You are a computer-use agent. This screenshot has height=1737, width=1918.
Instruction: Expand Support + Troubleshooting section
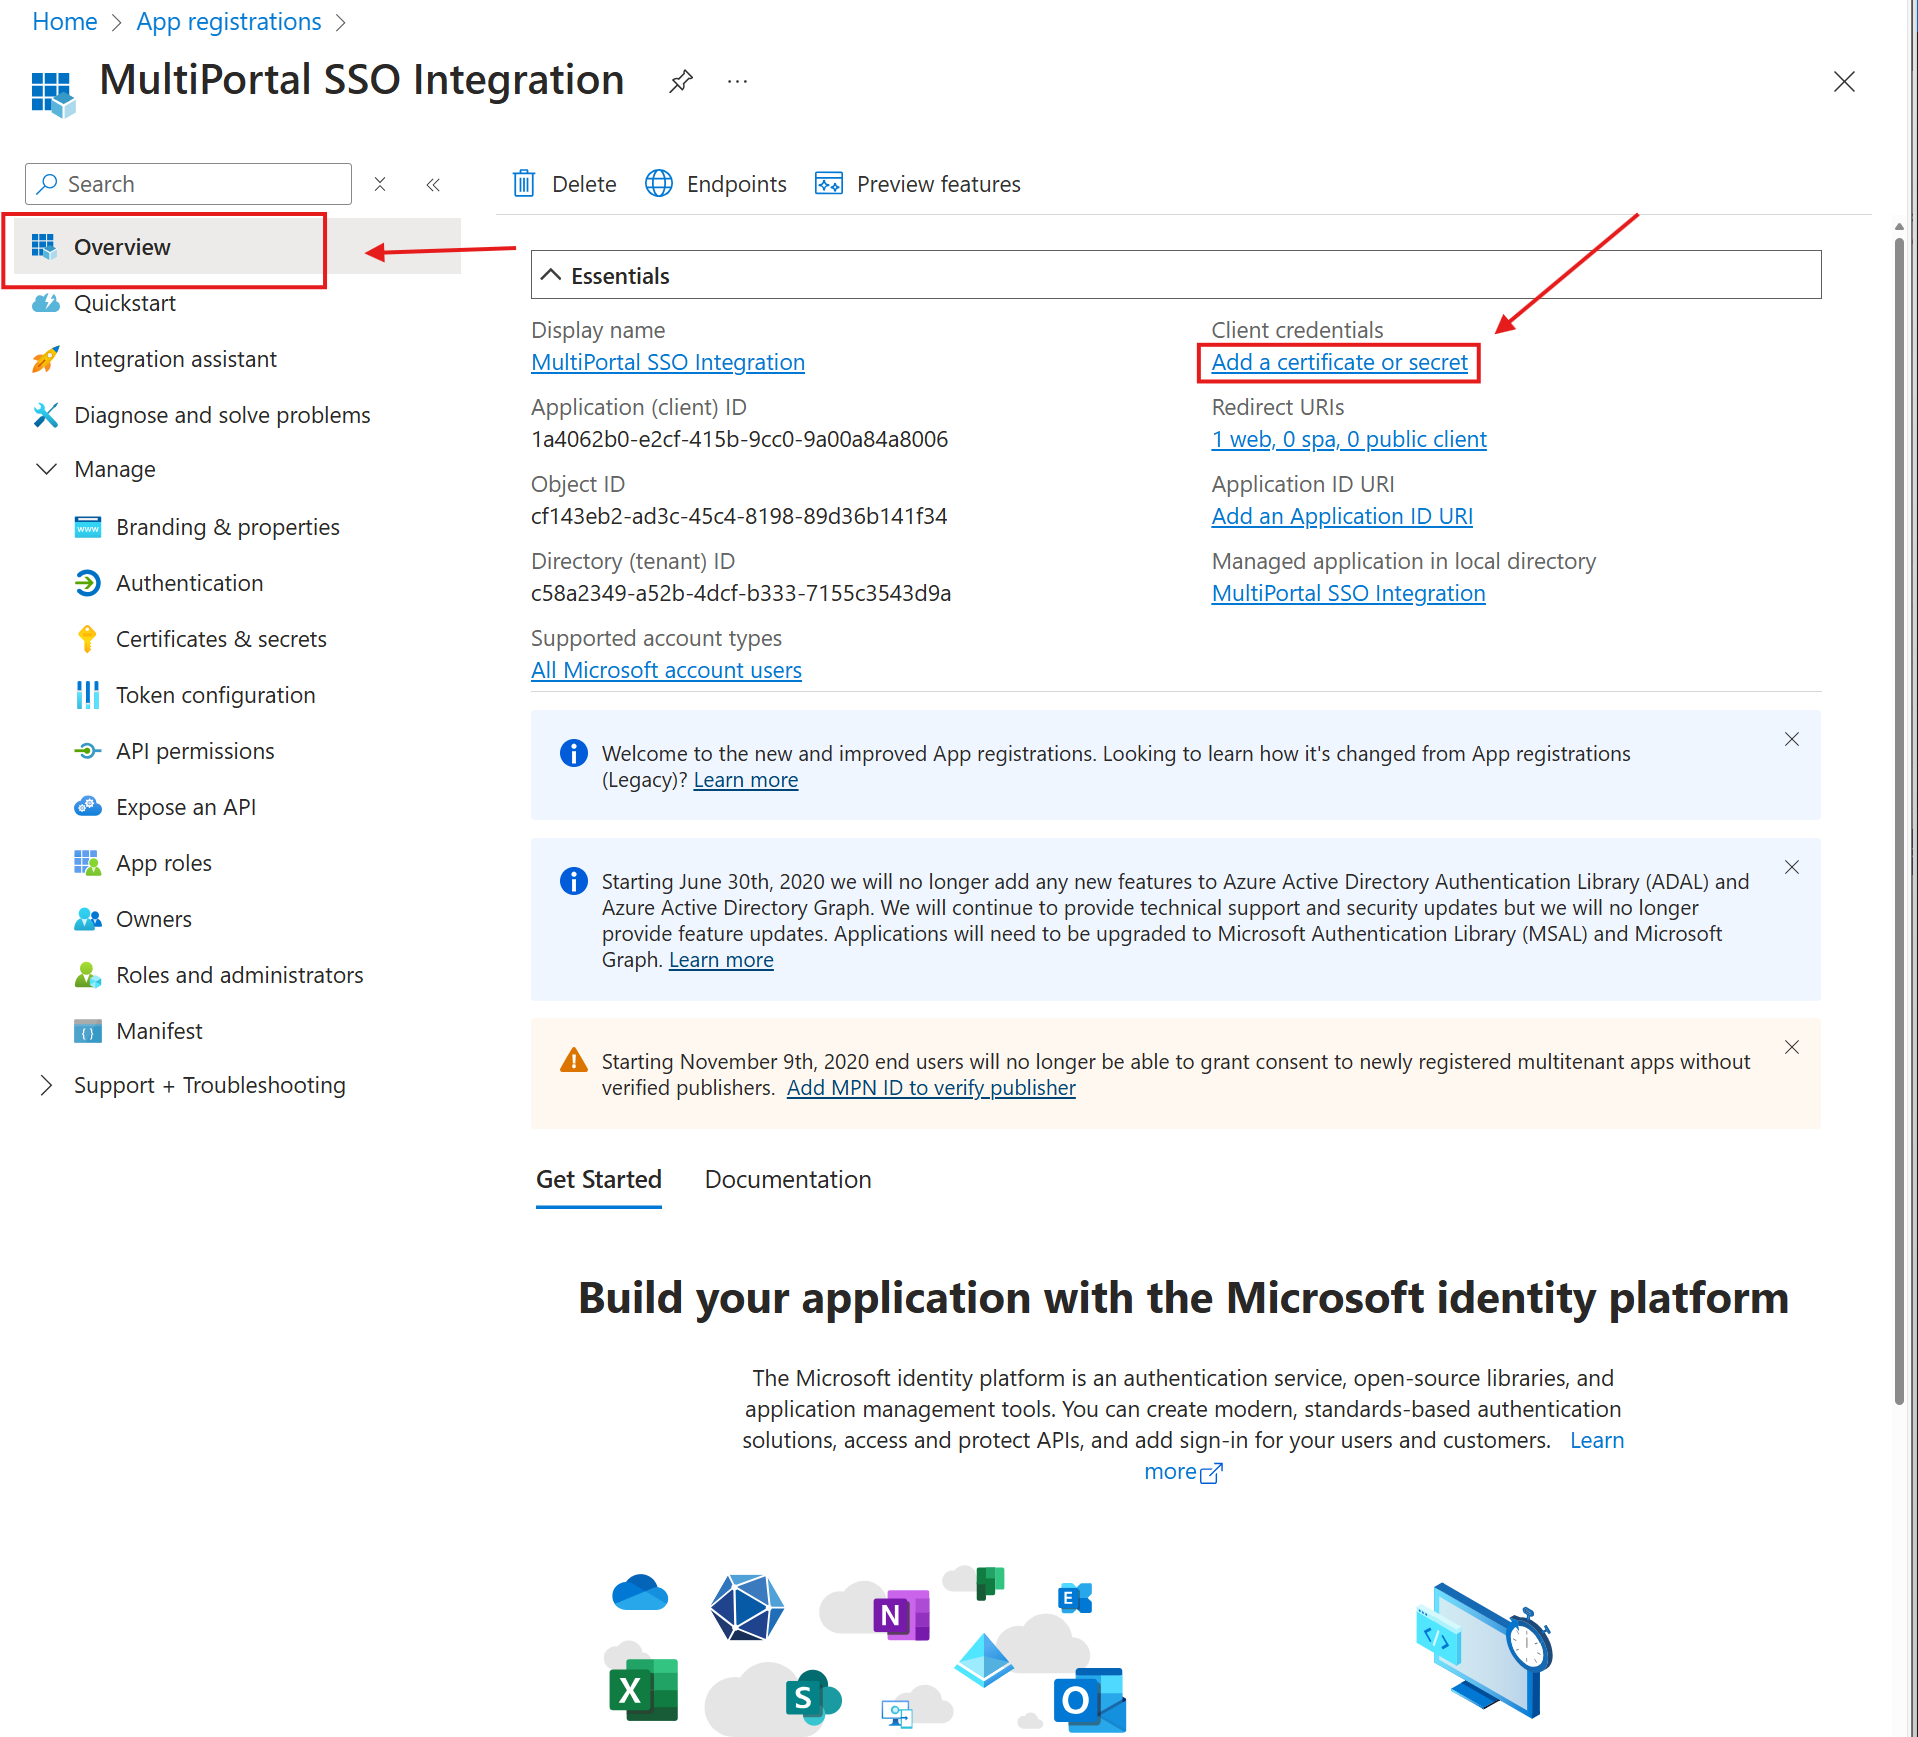click(46, 1085)
